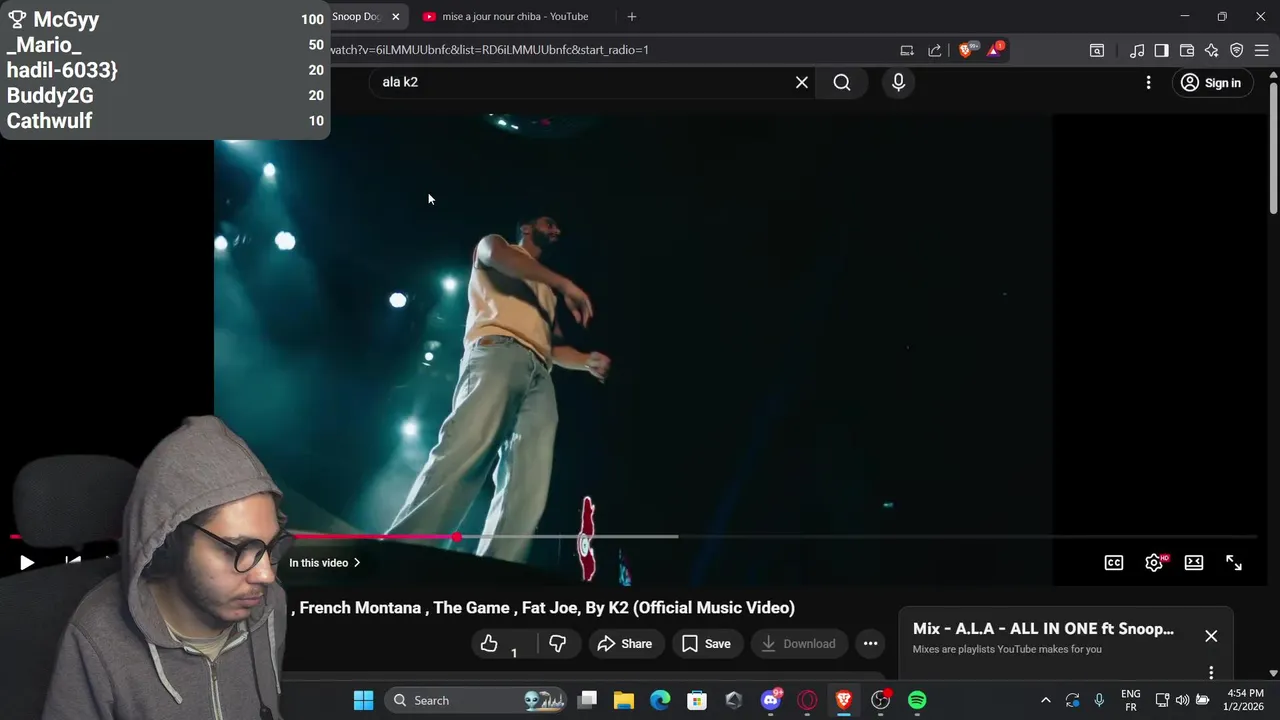
Task: Close the Snoop Dogg browser tab
Action: point(395,17)
